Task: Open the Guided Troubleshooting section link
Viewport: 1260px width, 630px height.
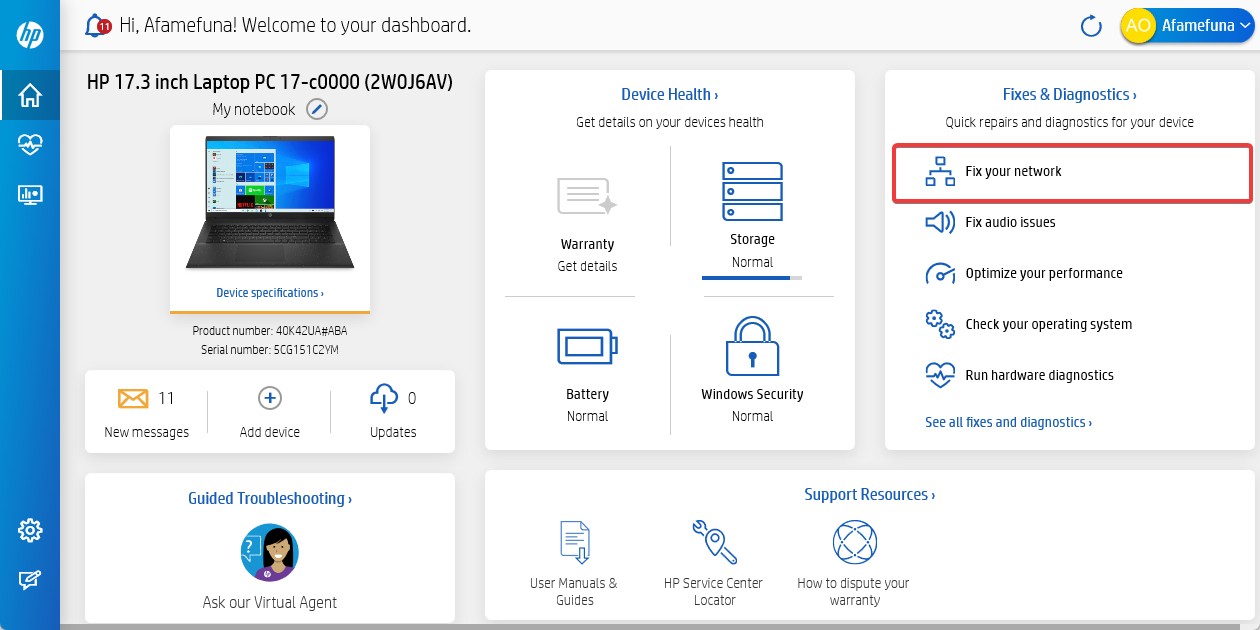Action: tap(270, 498)
